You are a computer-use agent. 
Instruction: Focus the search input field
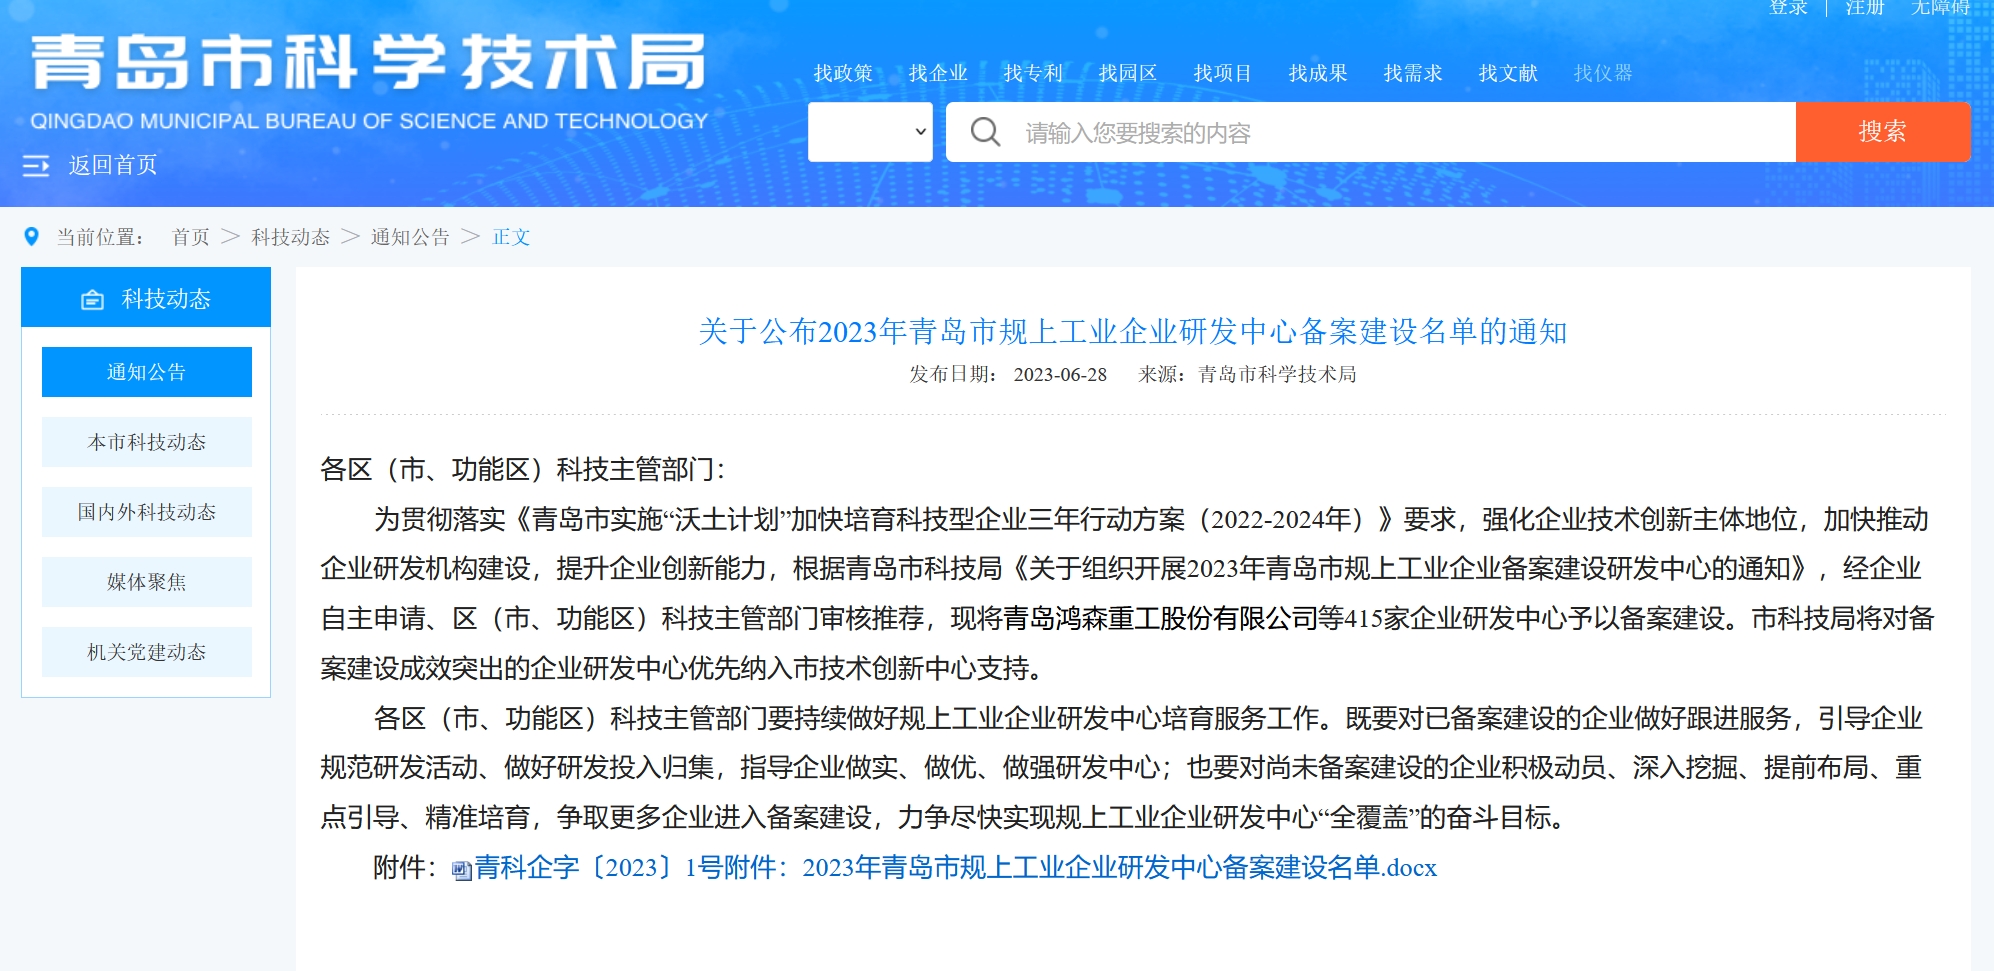[1371, 132]
